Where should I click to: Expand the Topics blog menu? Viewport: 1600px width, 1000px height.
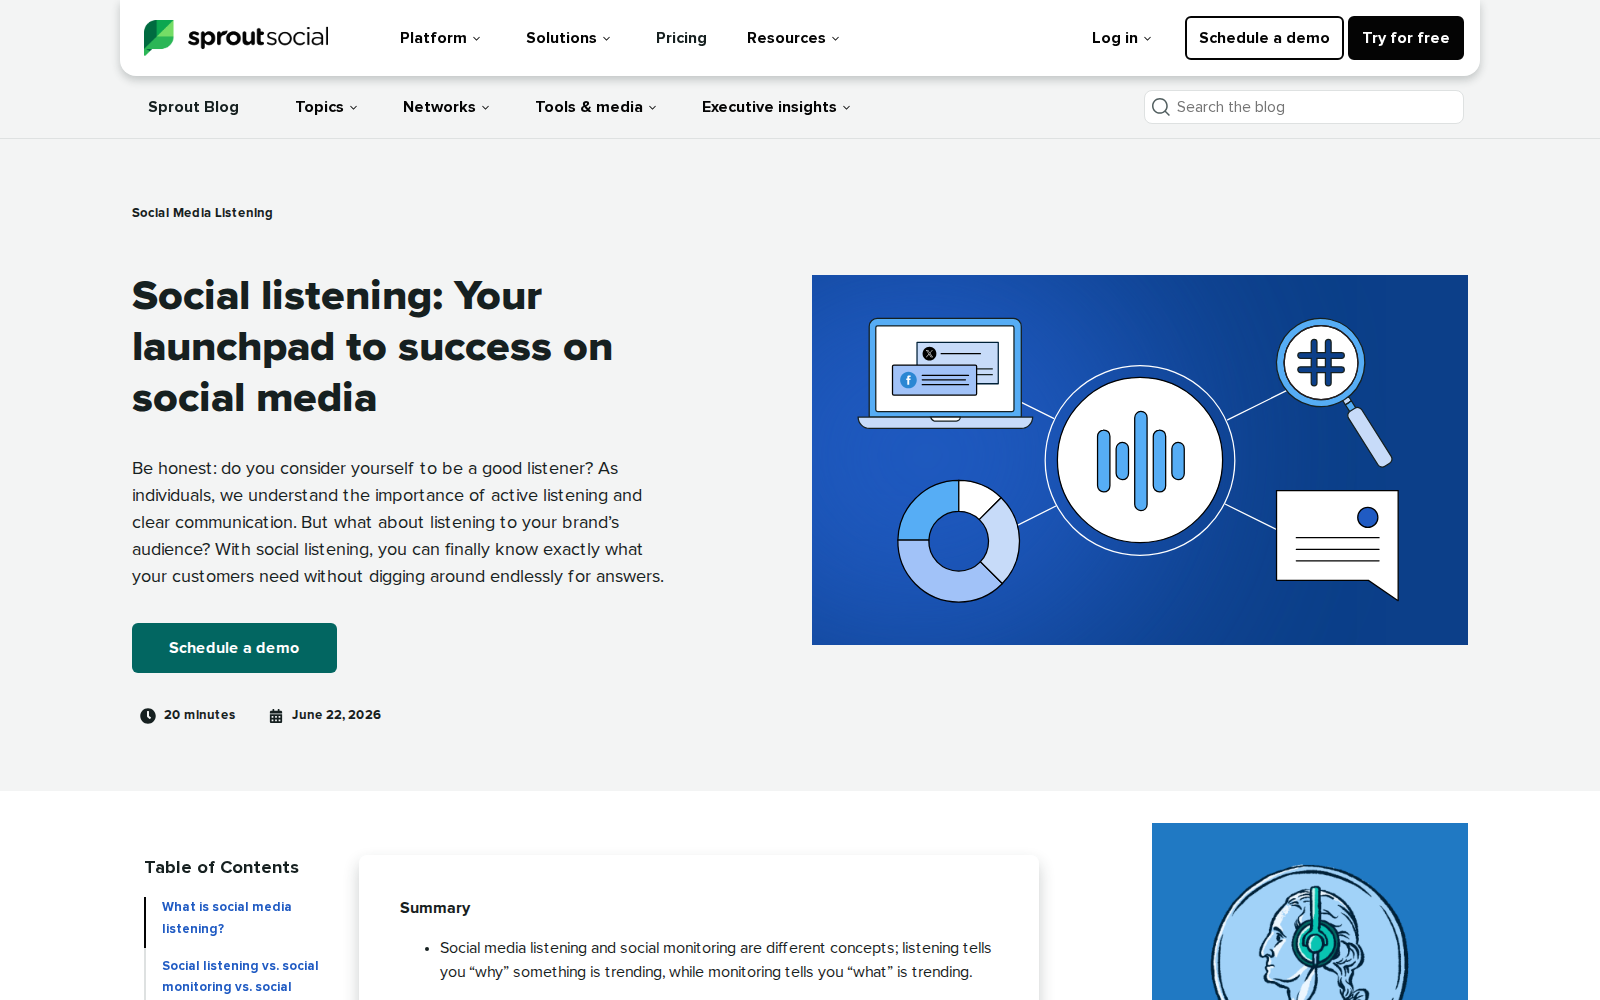coord(326,107)
